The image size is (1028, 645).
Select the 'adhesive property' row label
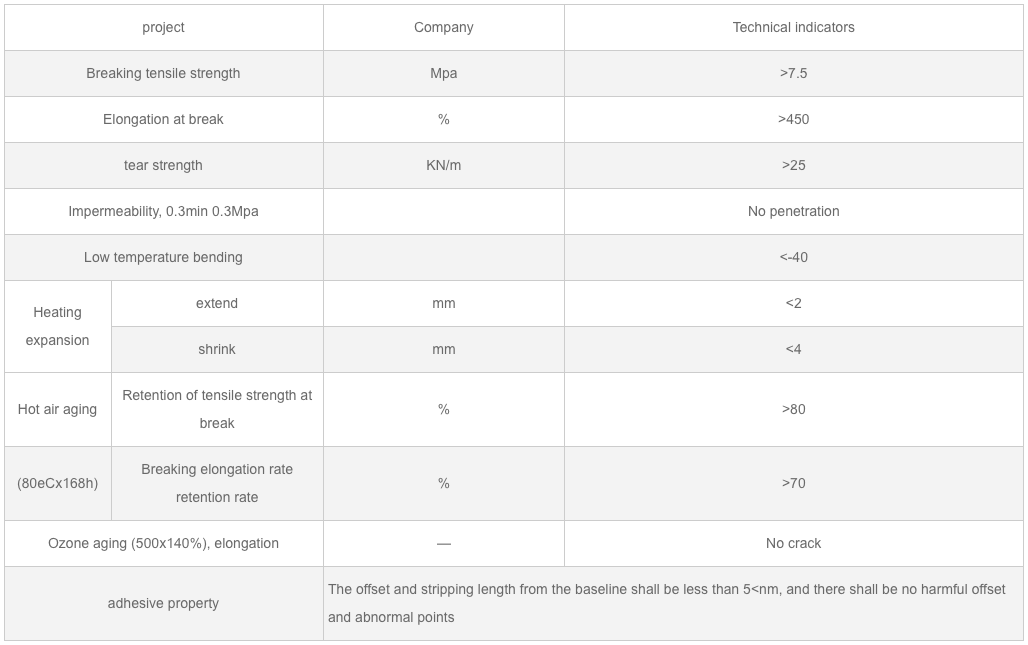pos(163,603)
